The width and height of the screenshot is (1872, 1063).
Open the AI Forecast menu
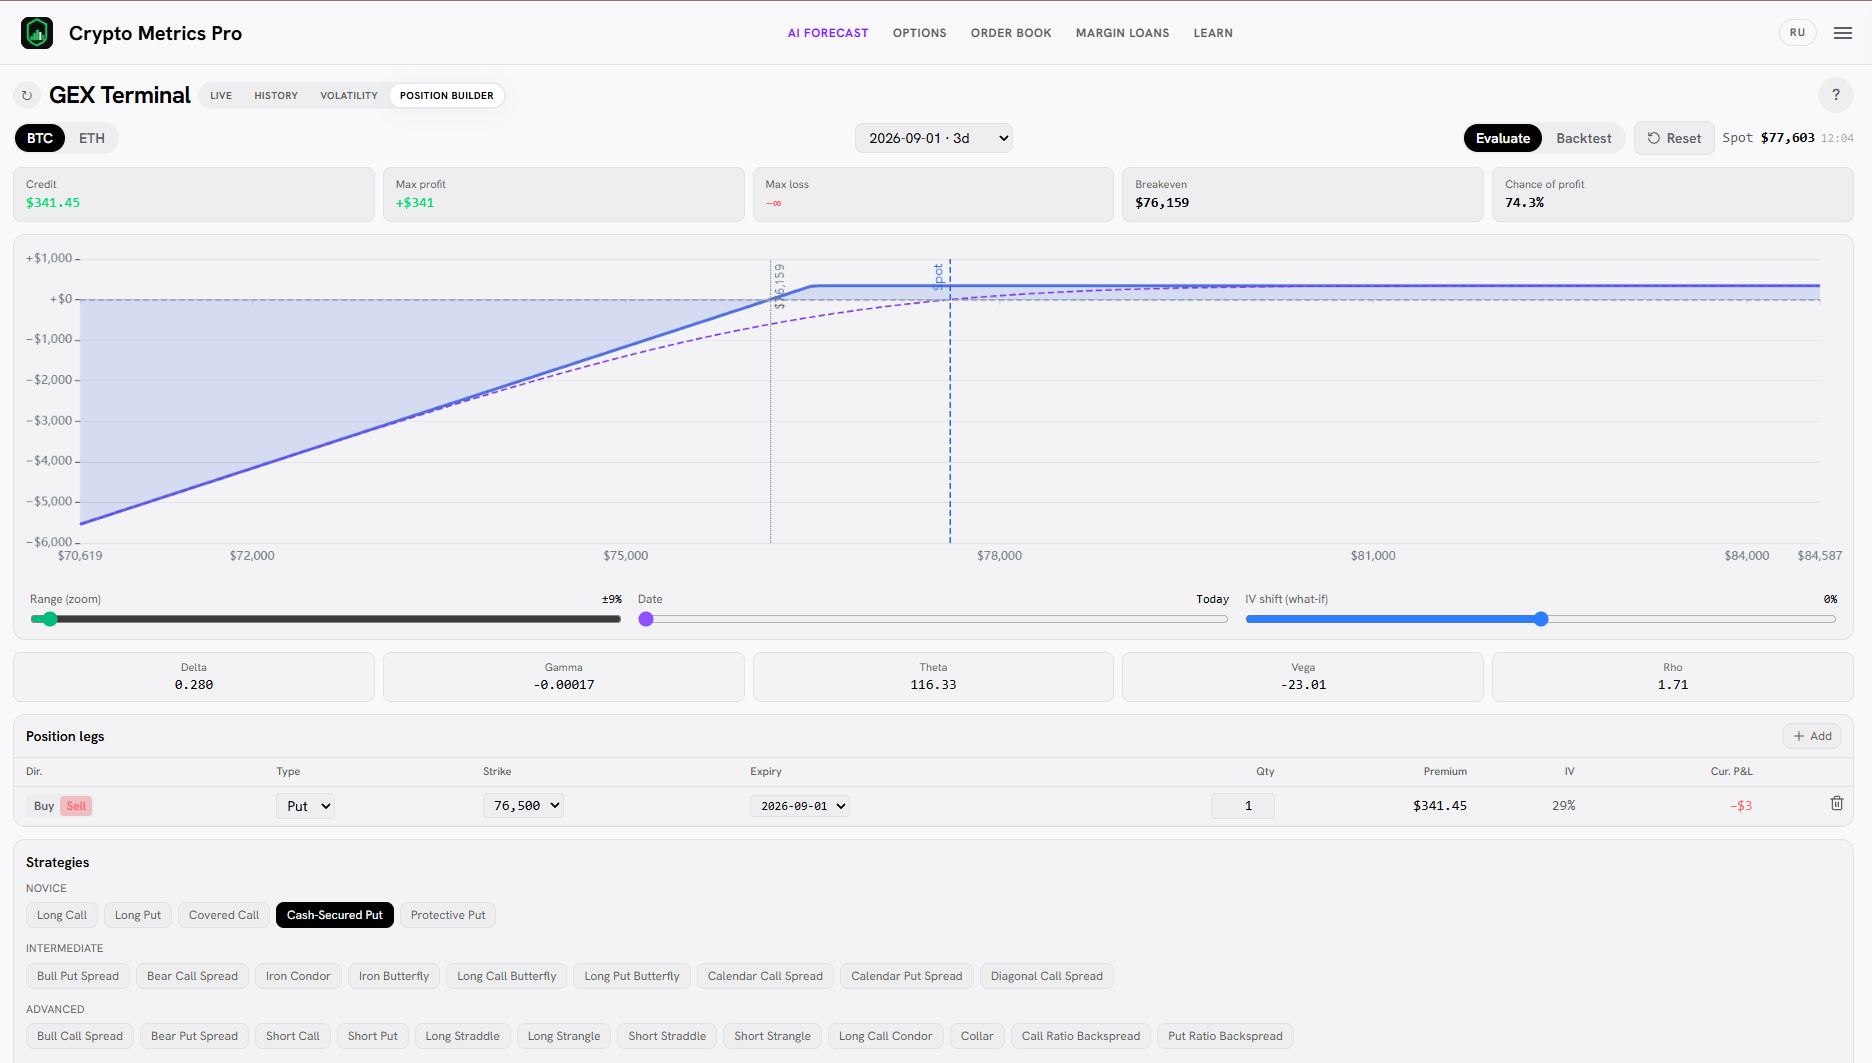(x=828, y=33)
